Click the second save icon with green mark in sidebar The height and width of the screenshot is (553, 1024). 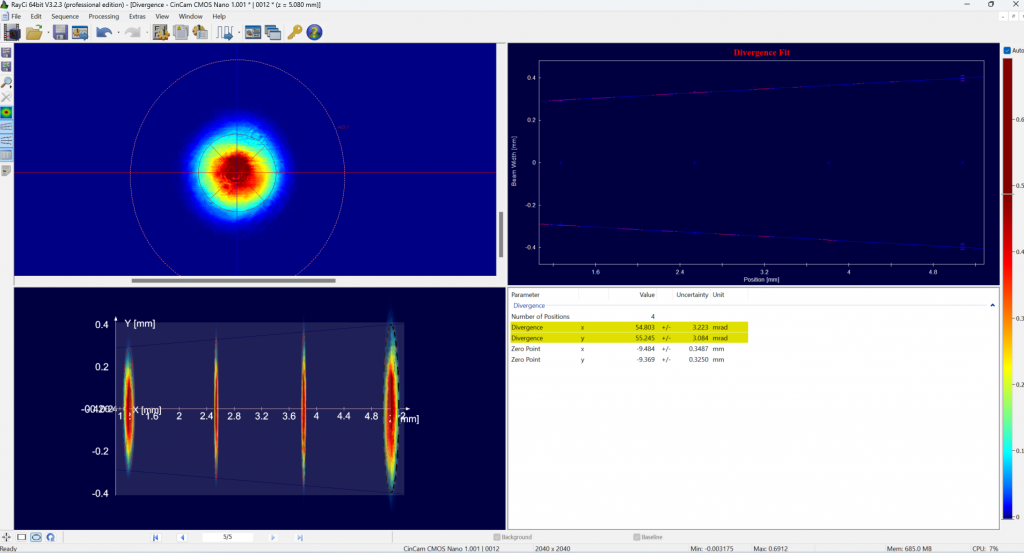[7, 67]
